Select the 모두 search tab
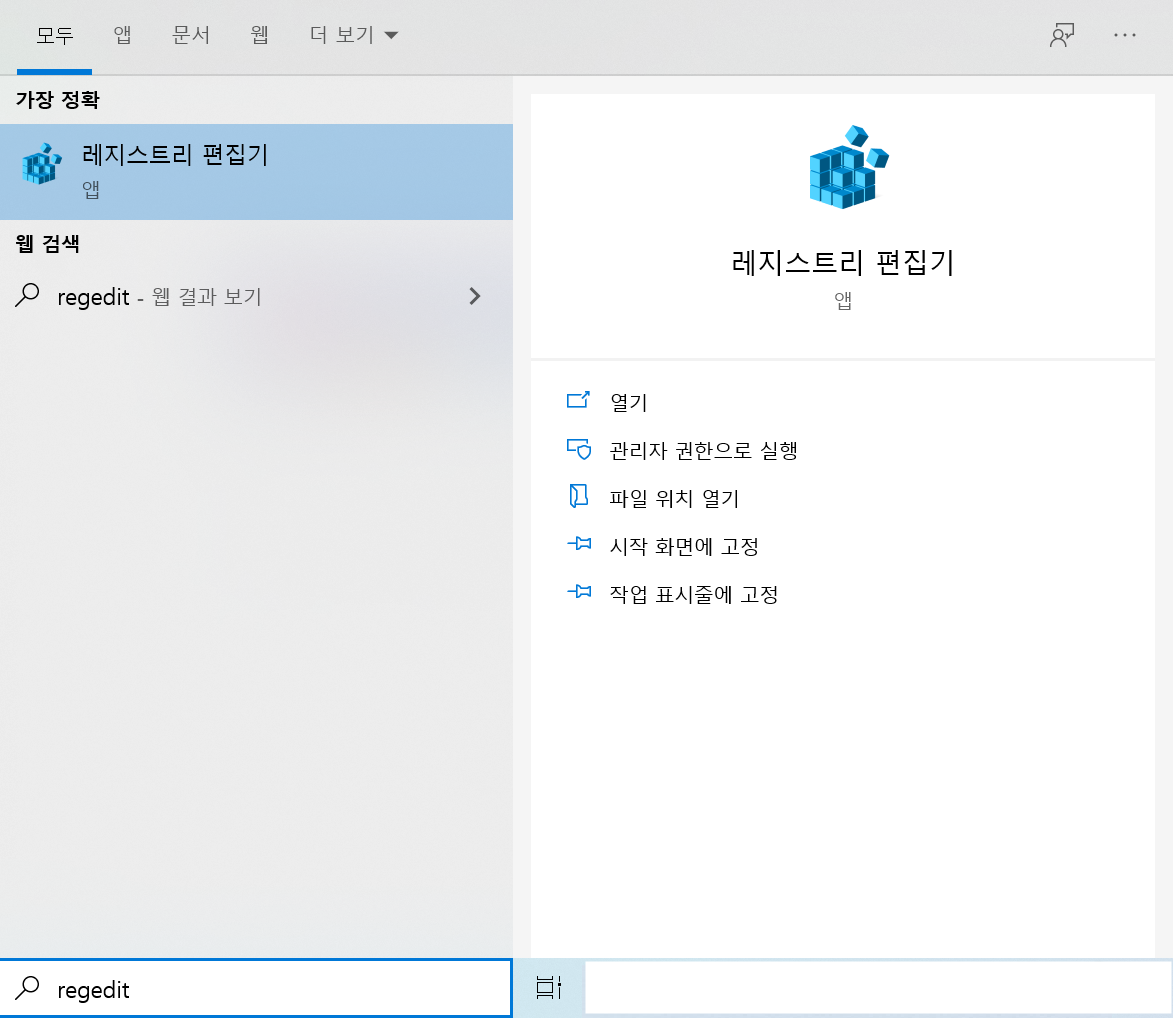 click(x=55, y=35)
